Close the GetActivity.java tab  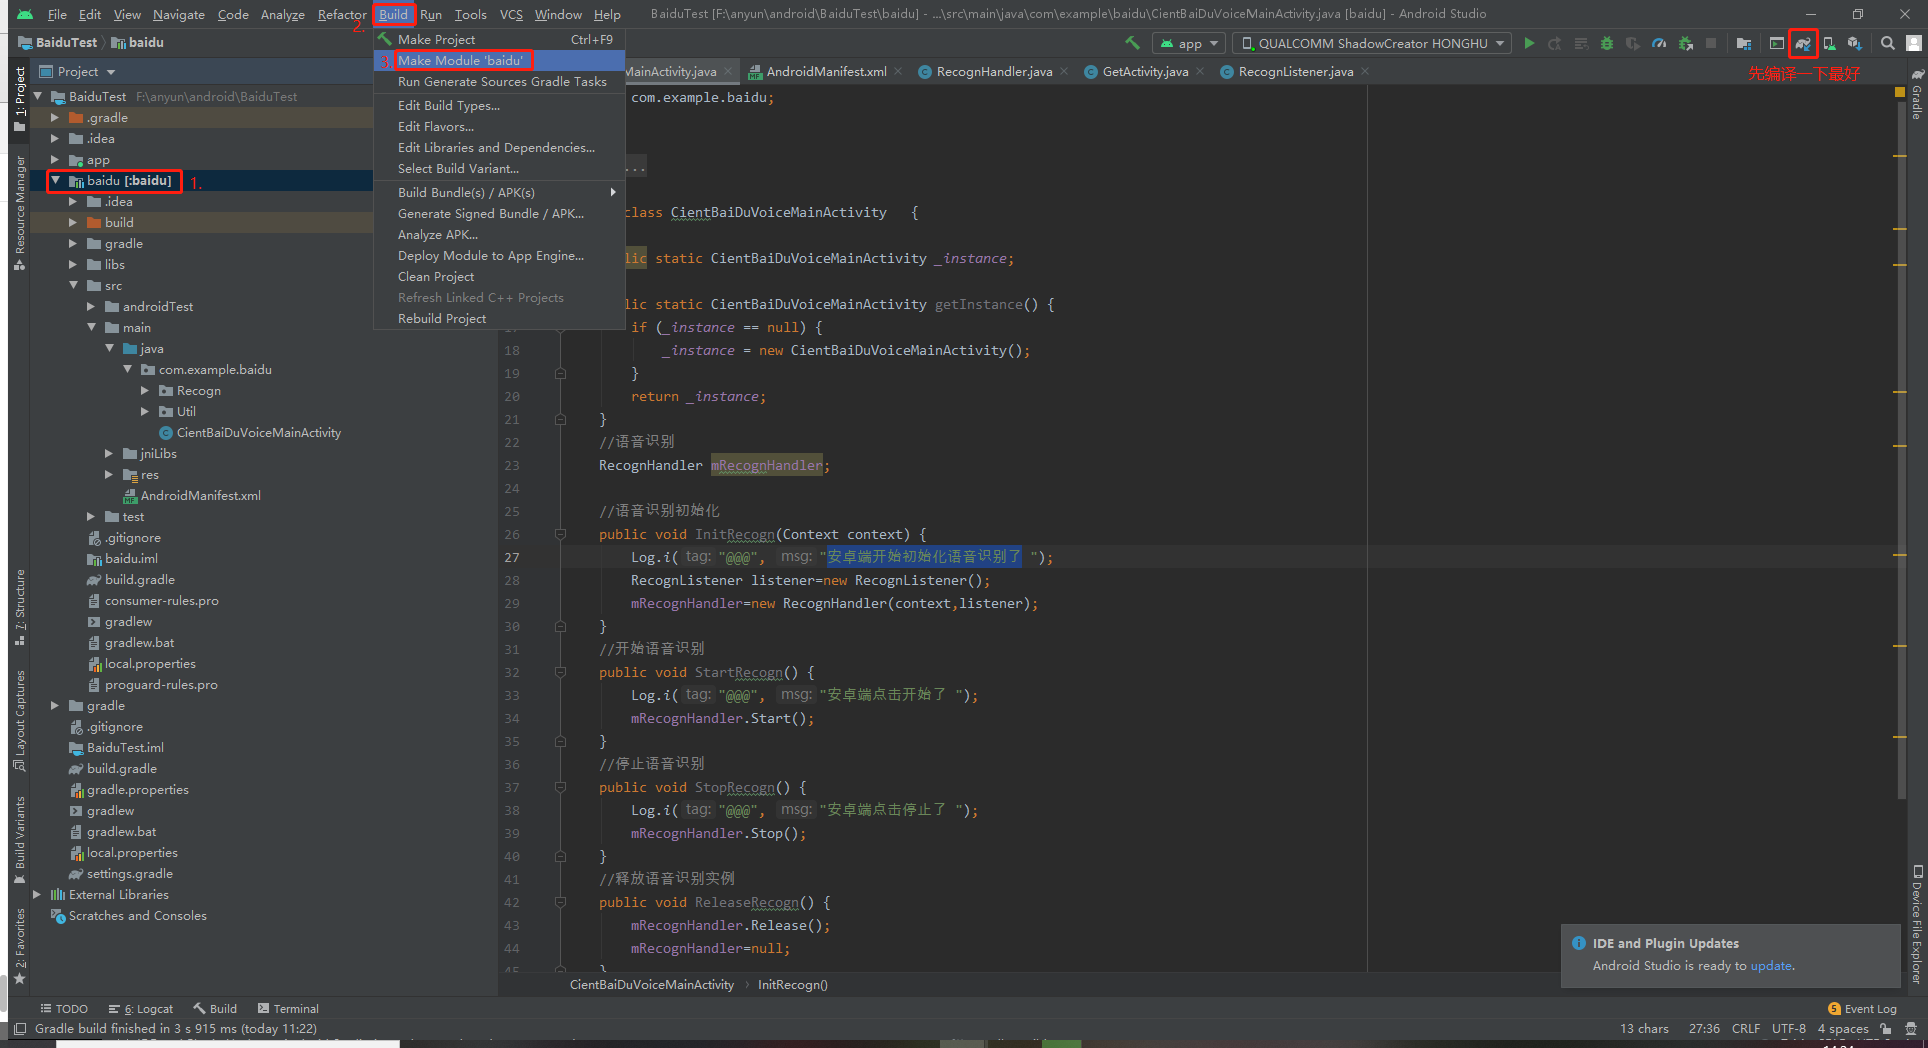click(x=1200, y=72)
